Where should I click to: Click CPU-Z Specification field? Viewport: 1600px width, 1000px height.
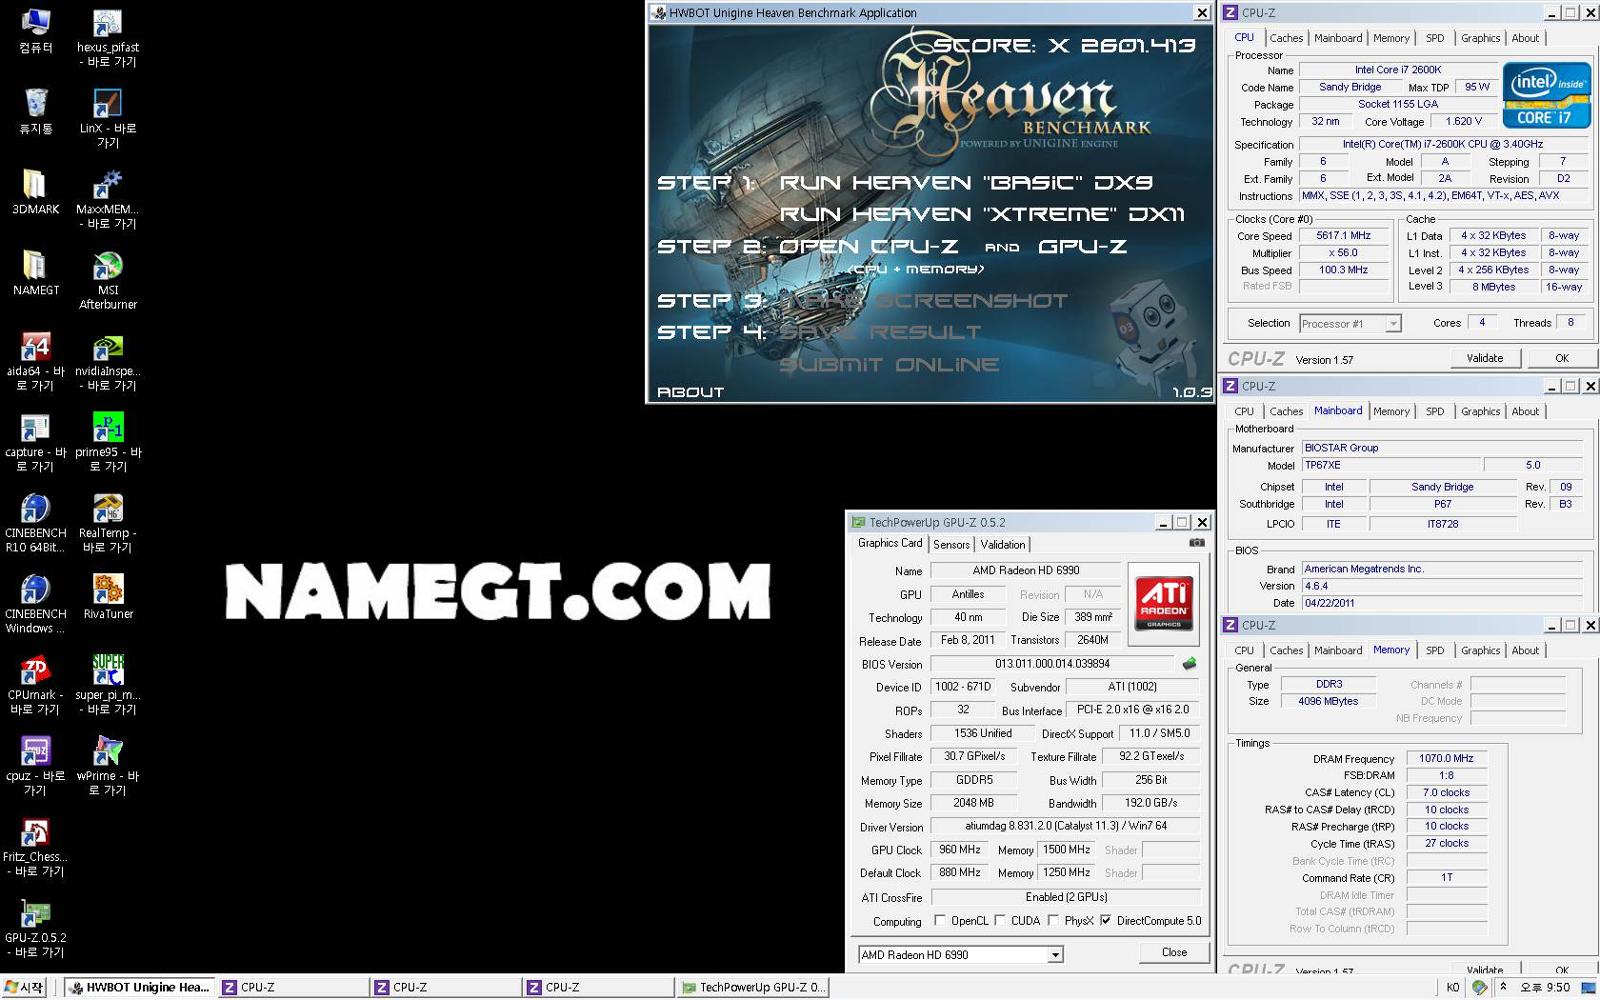click(1442, 144)
